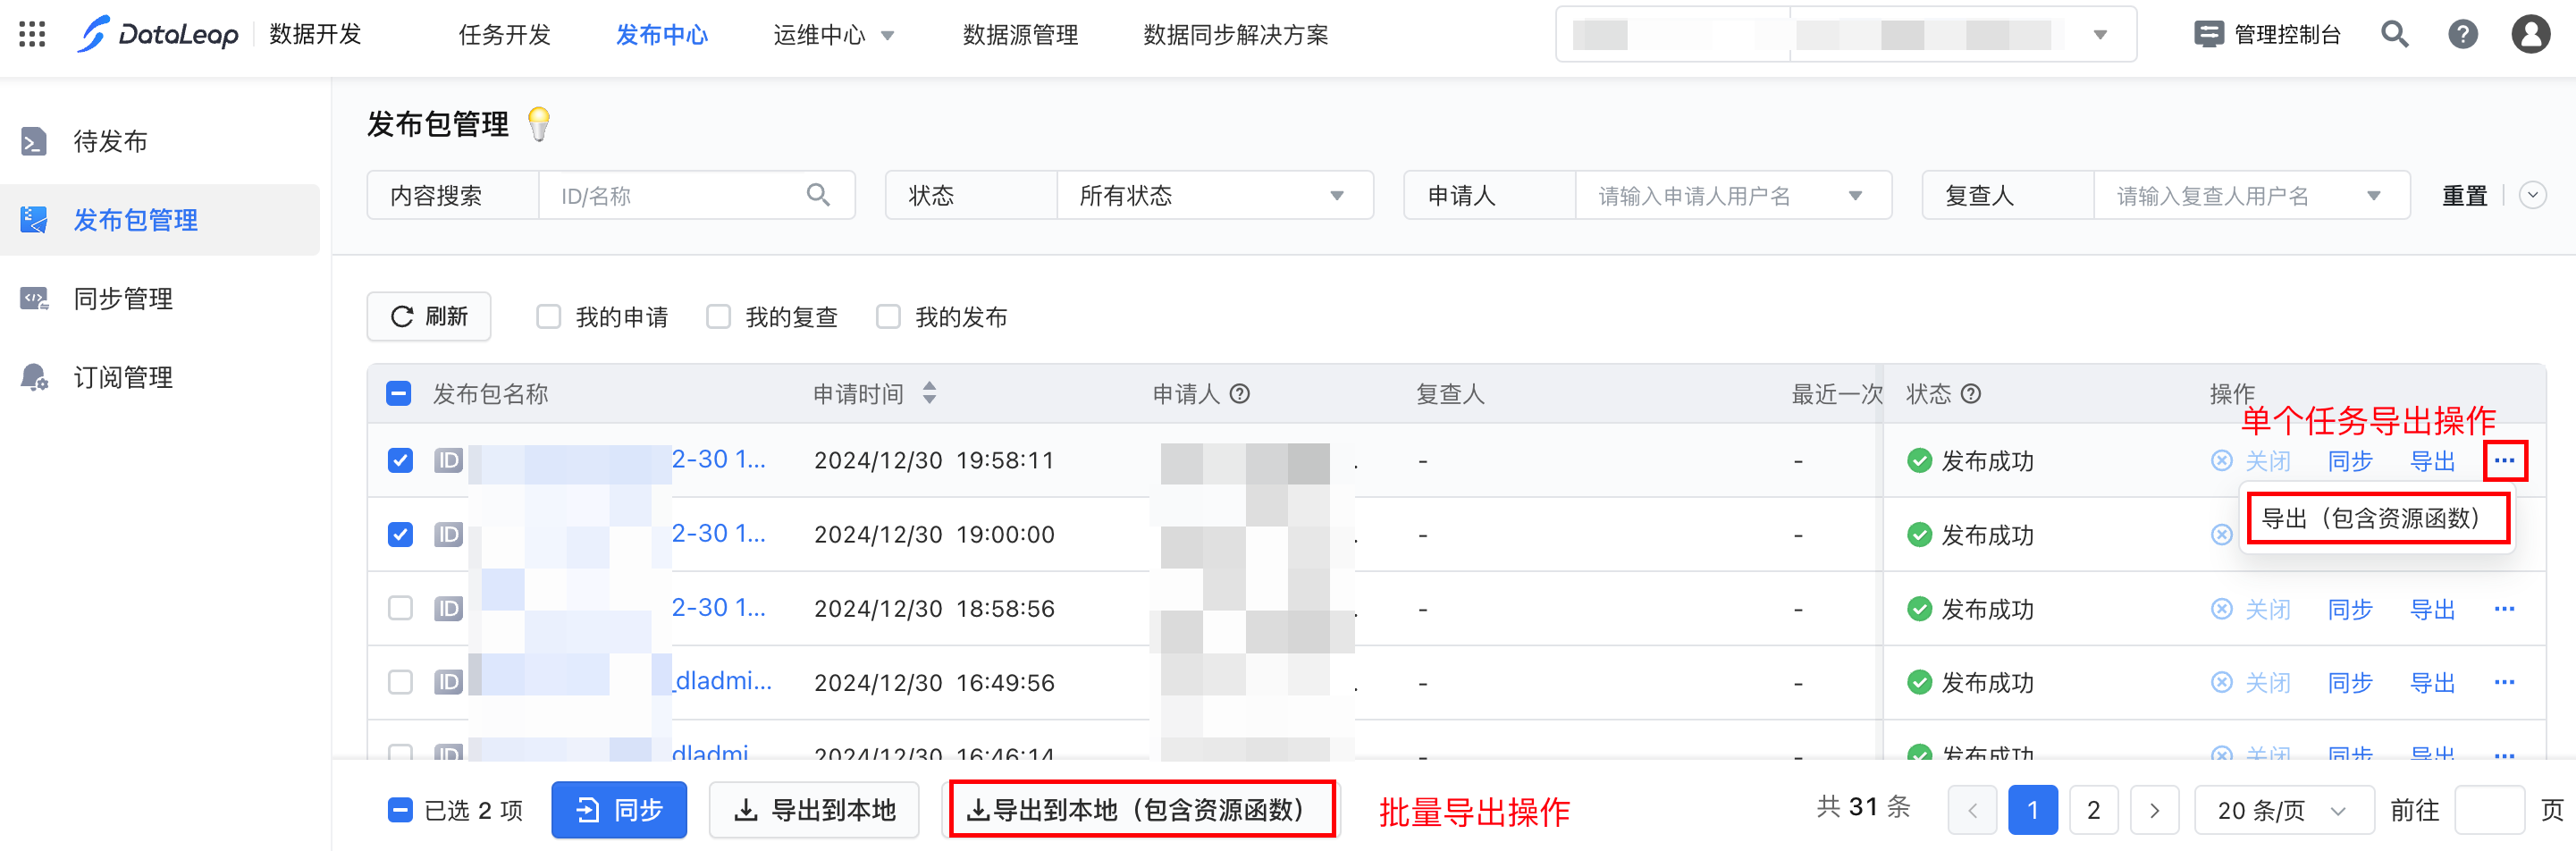The height and width of the screenshot is (851, 2576).
Task: Go to page 2
Action: pyautogui.click(x=2093, y=810)
